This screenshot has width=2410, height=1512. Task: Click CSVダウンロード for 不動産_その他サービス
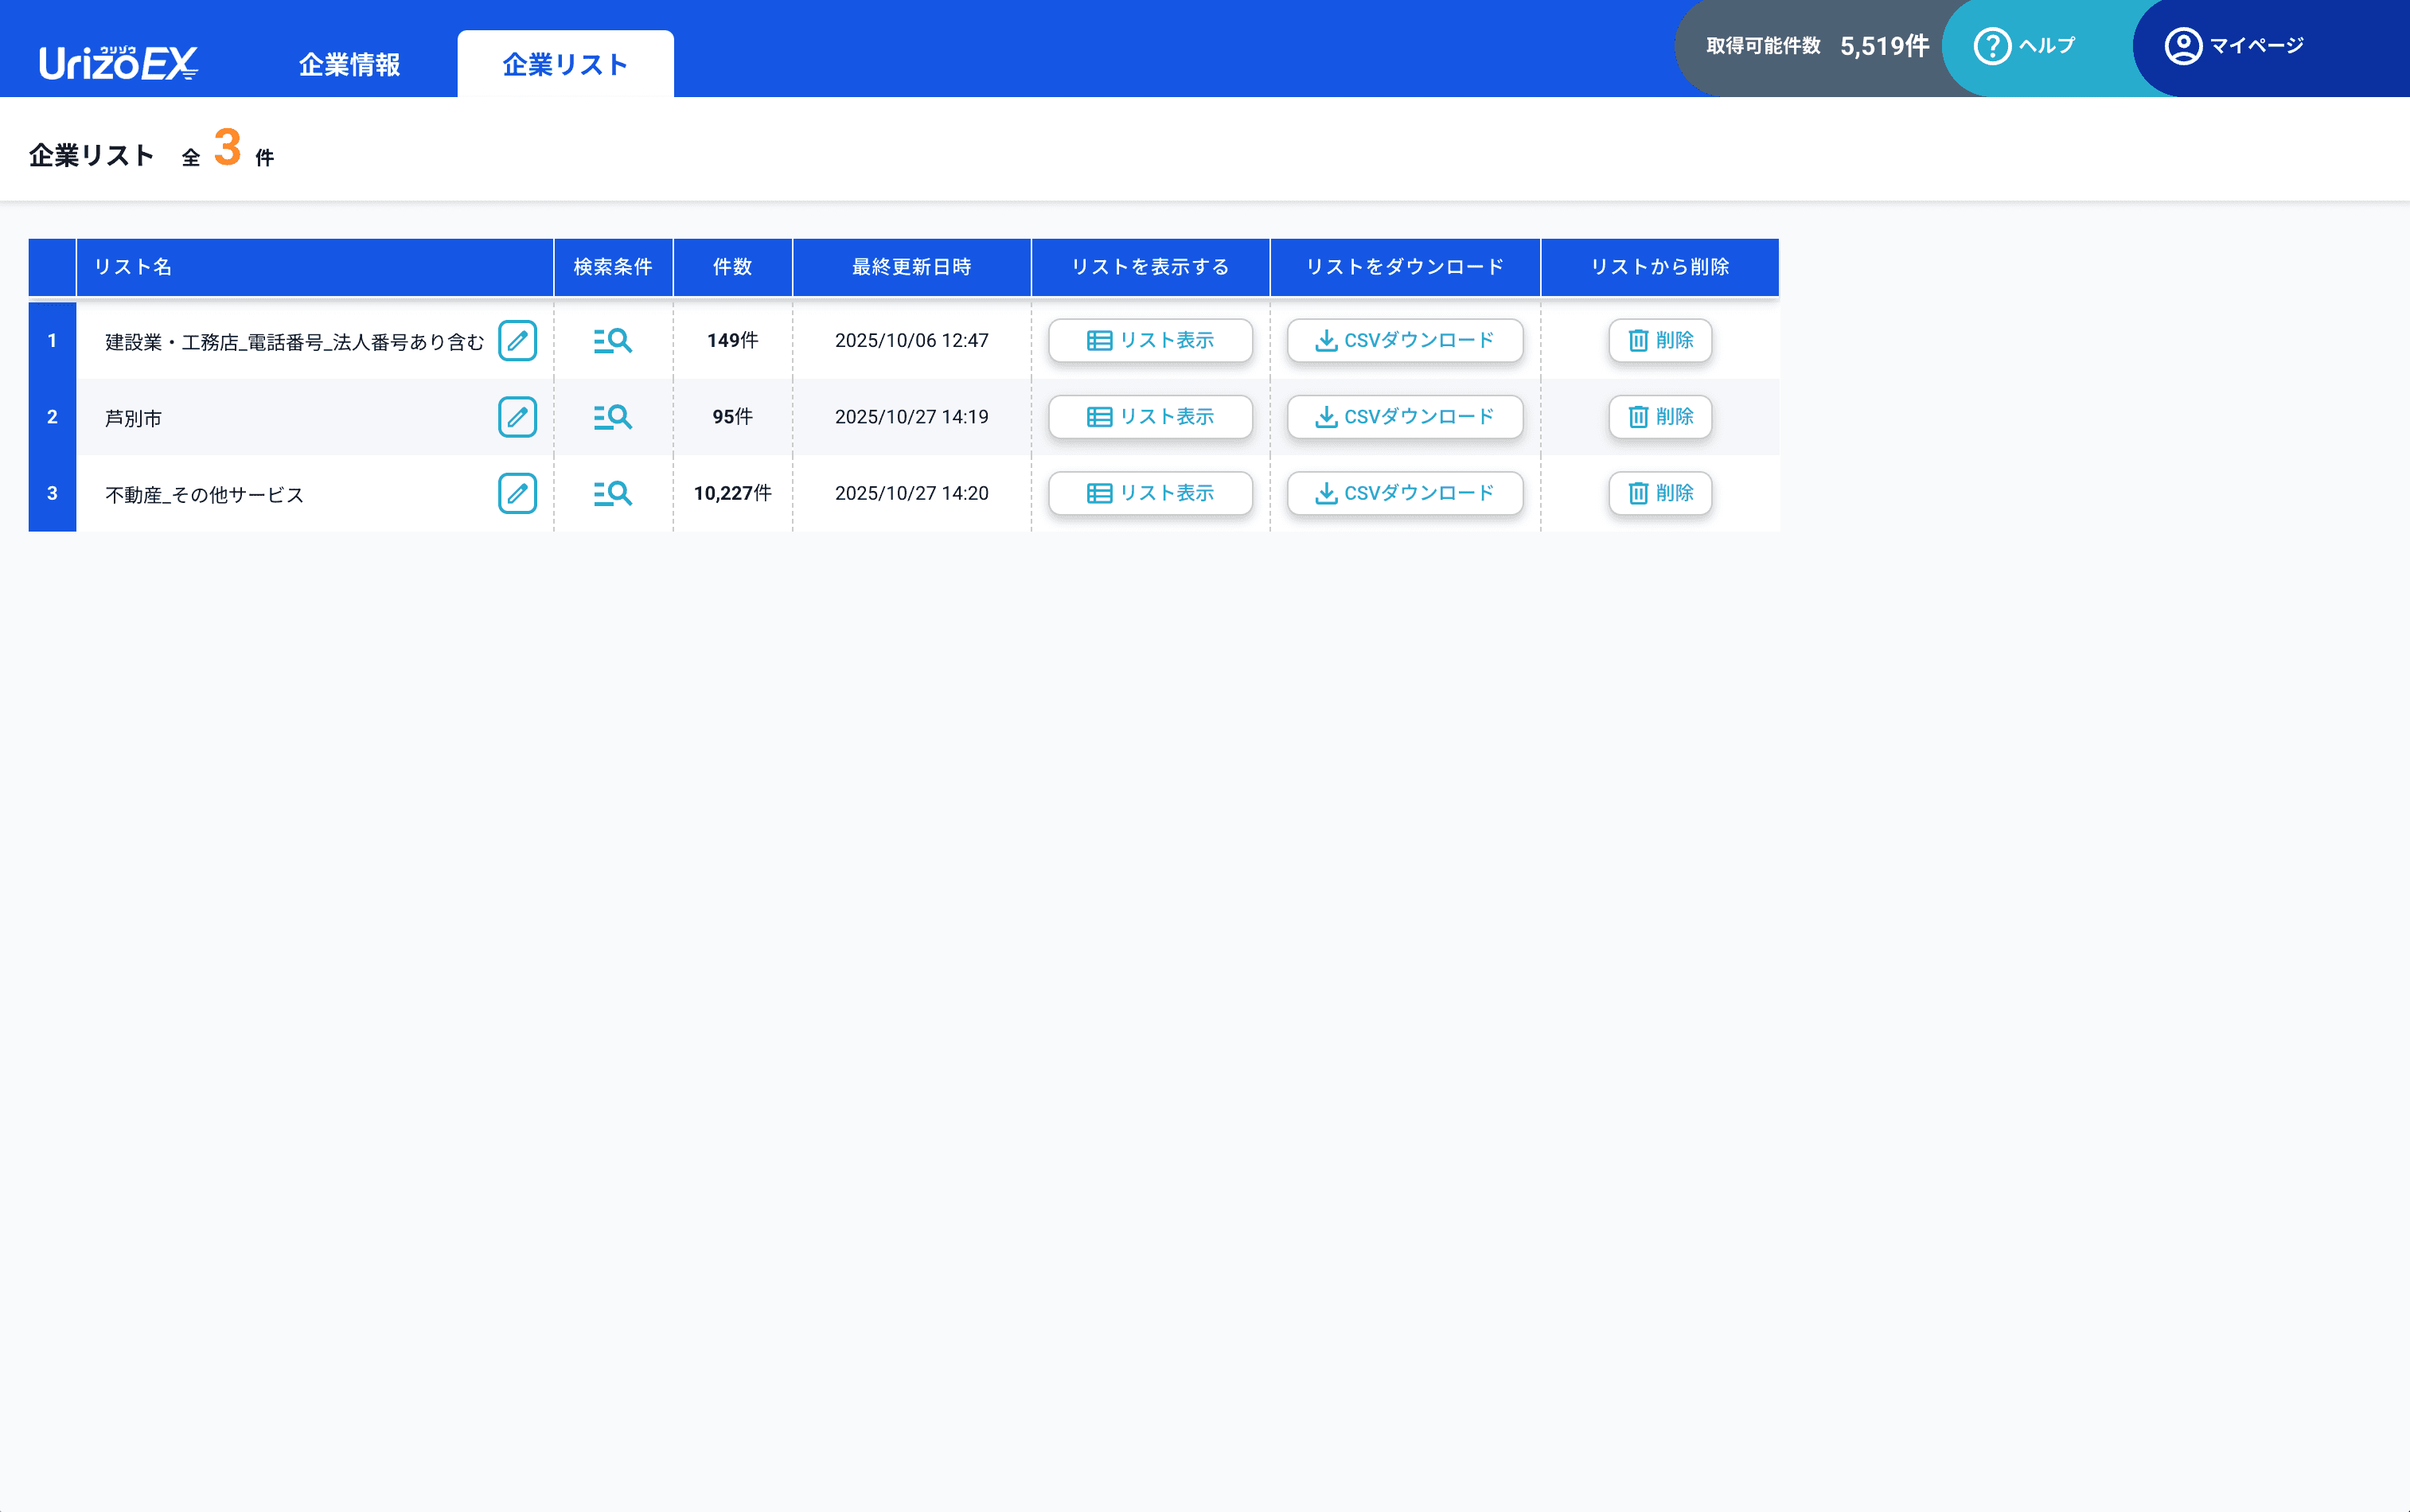coord(1404,493)
